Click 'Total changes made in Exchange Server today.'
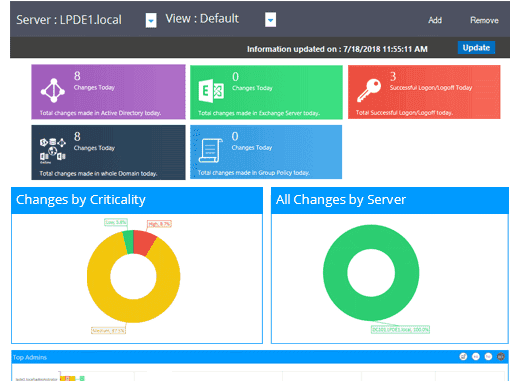This screenshot has height=382, width=520. (x=259, y=113)
